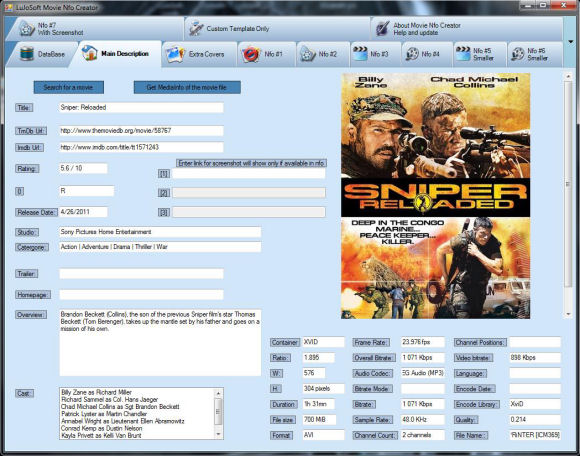Select cast entry Patrick Lyster as Martin Chandler
This screenshot has height=456, width=580.
(104, 414)
